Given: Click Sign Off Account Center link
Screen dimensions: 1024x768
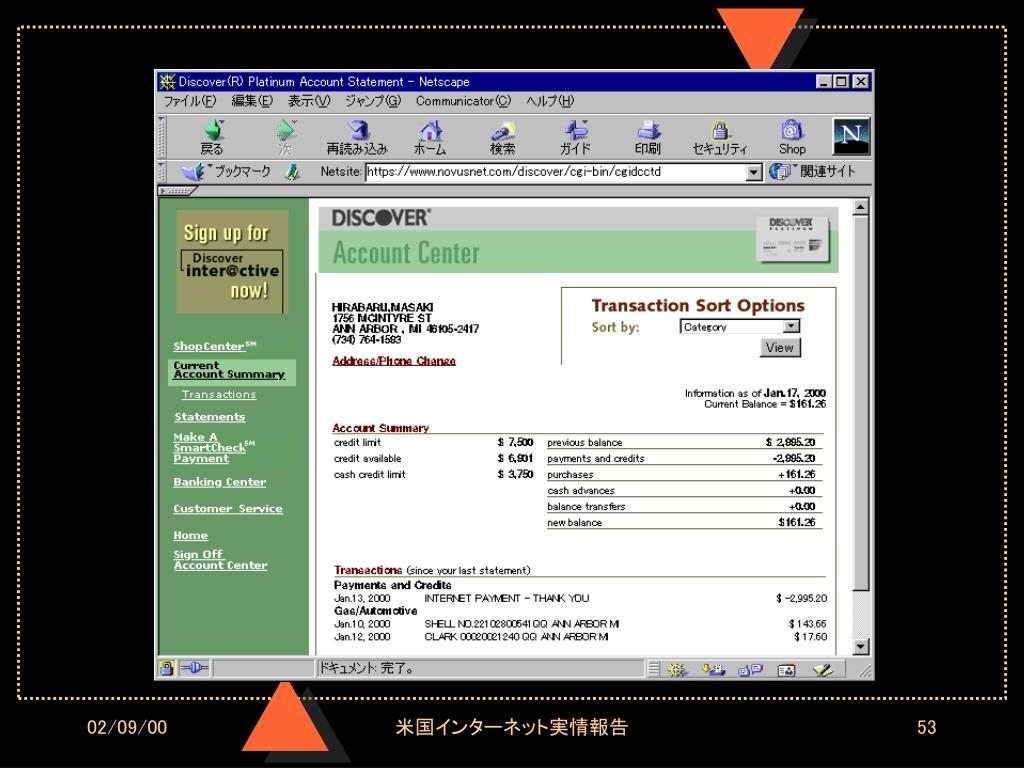Looking at the screenshot, I should click(x=220, y=560).
